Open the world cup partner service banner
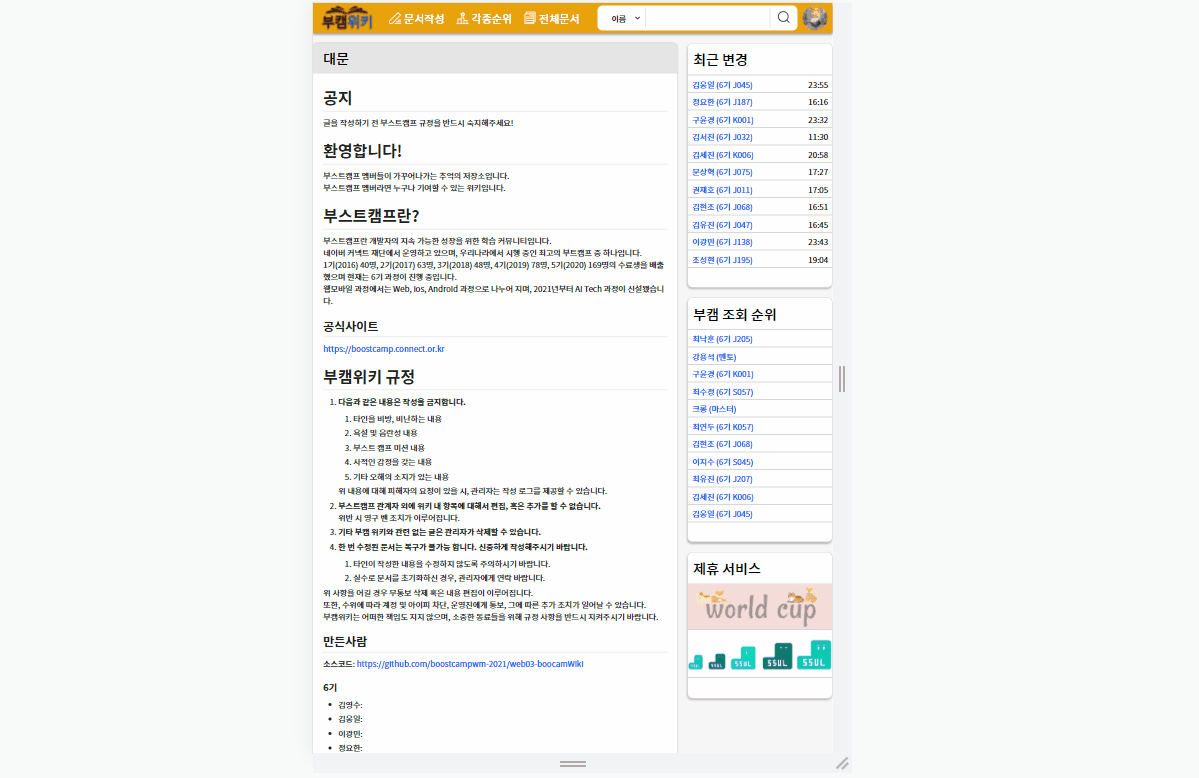1199x778 pixels. click(759, 607)
